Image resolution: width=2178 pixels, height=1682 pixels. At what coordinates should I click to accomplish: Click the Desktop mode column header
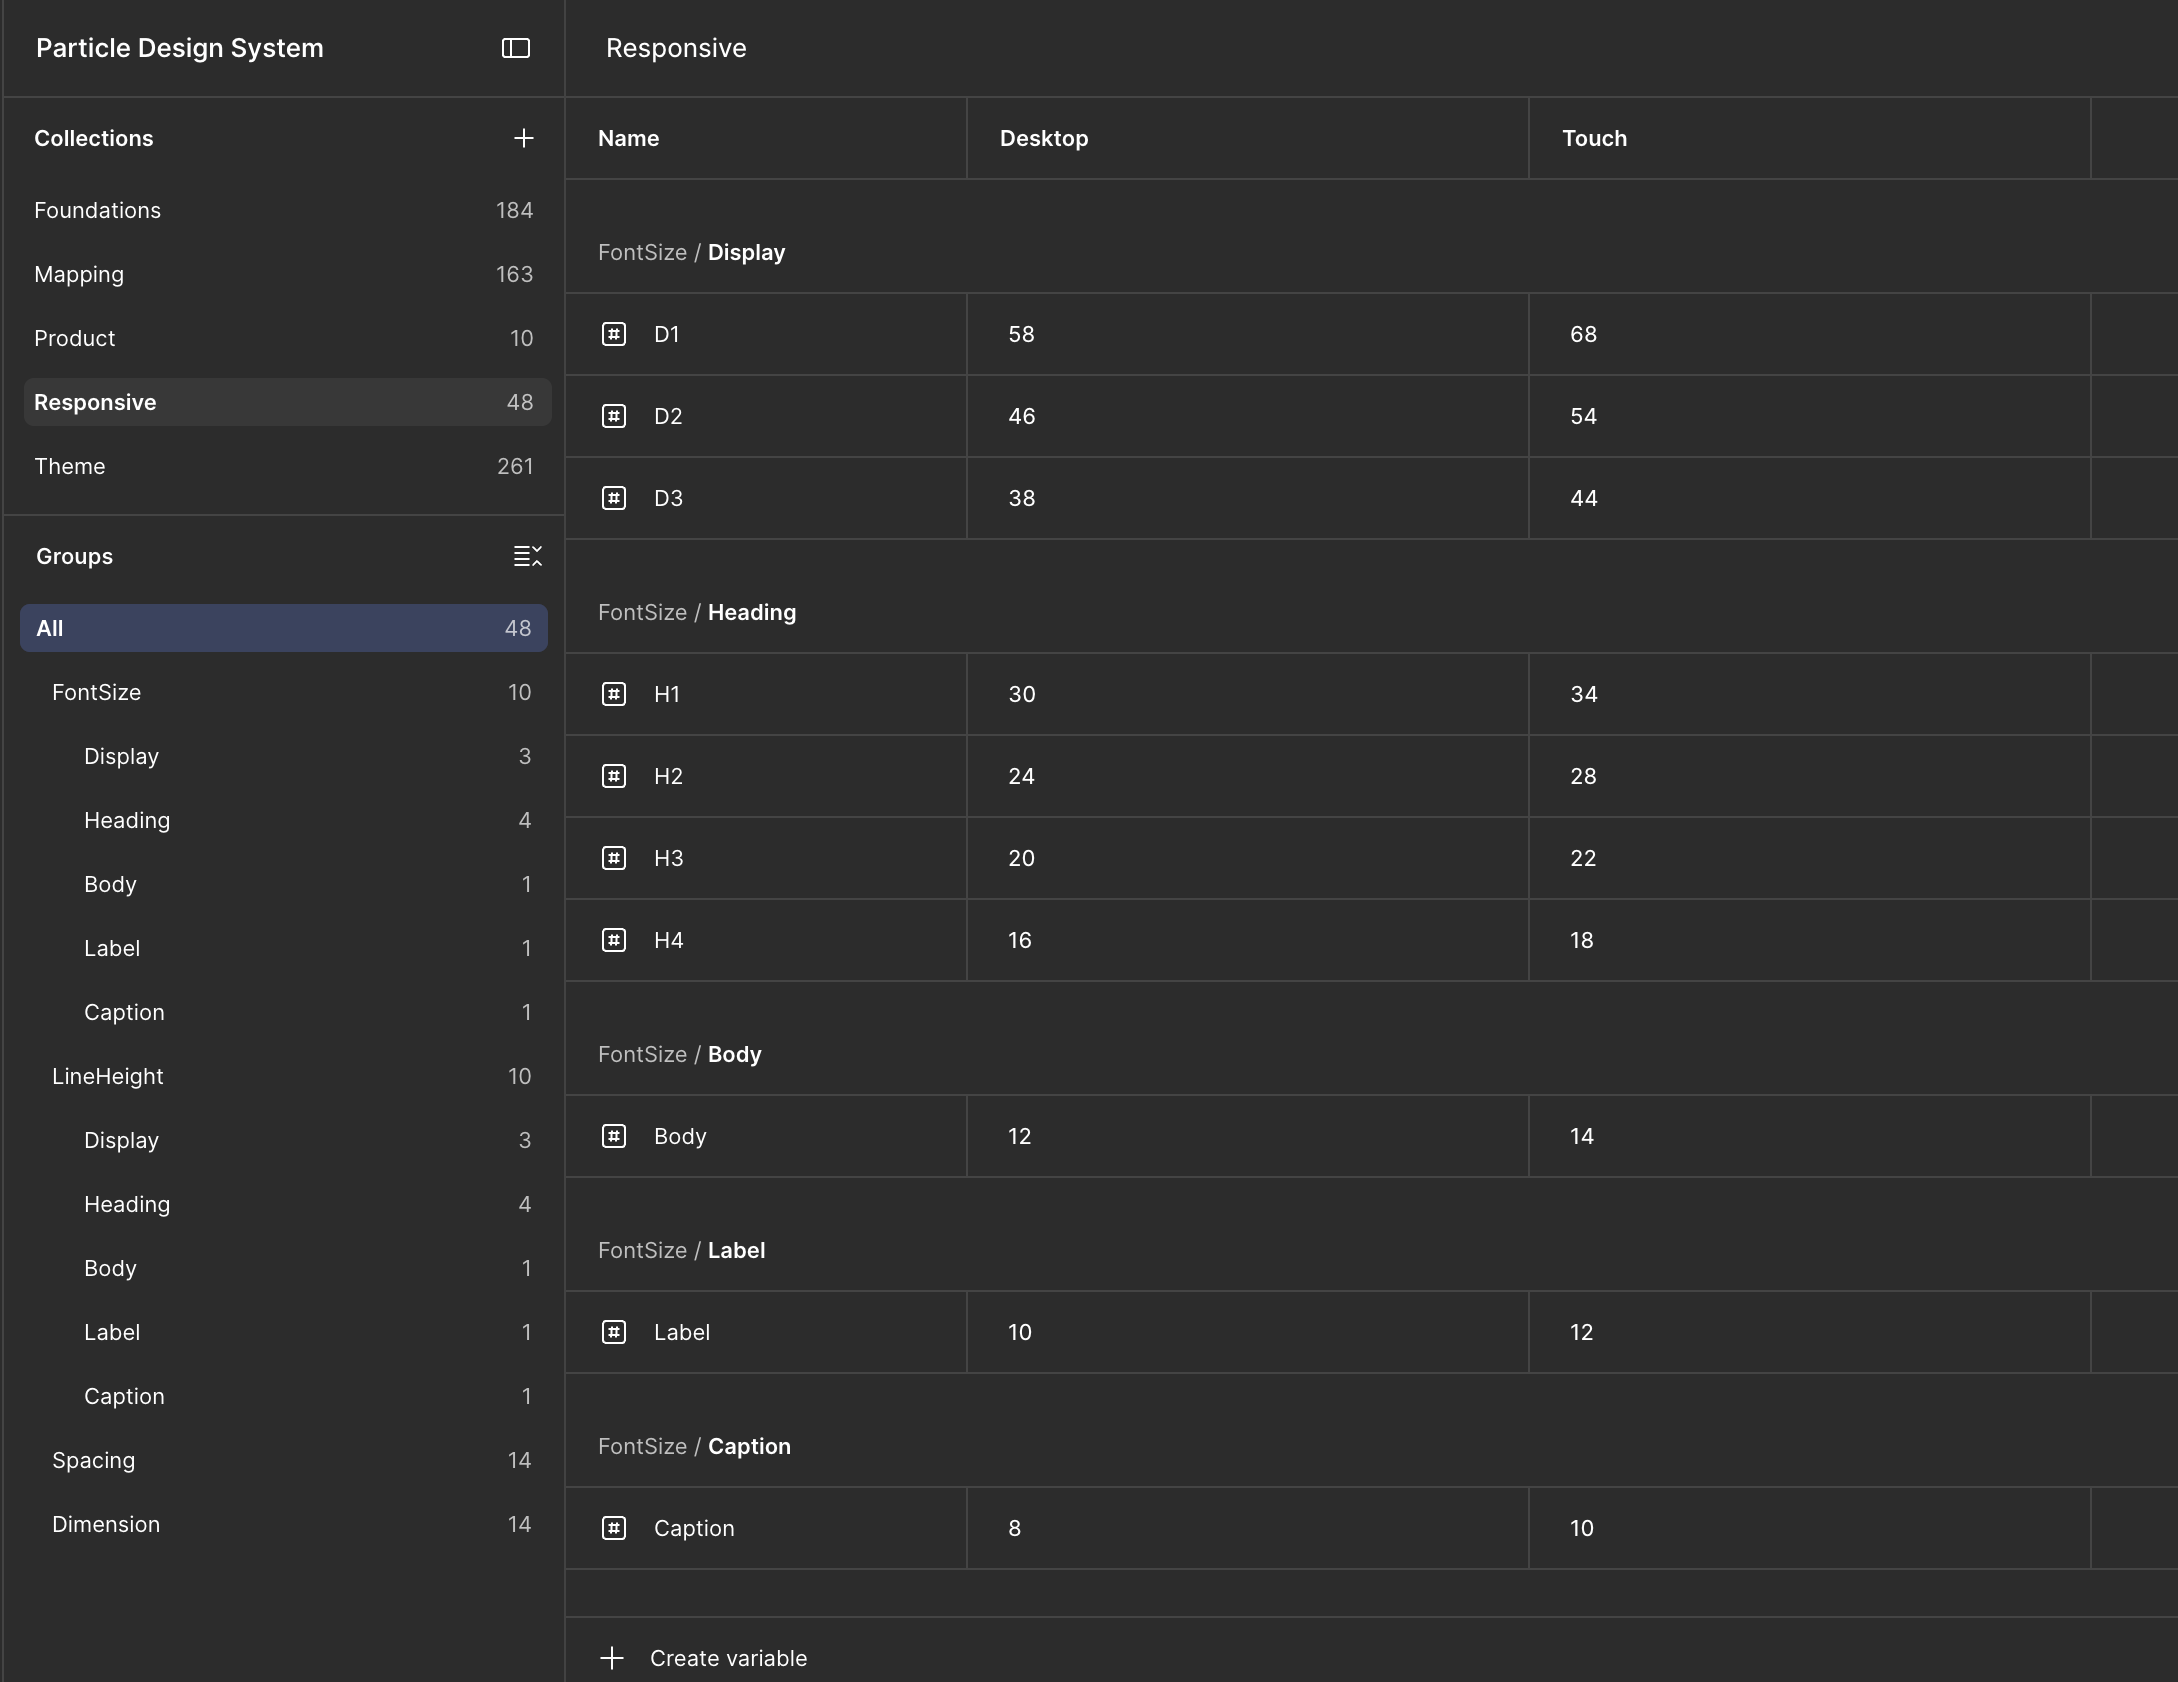click(1247, 138)
